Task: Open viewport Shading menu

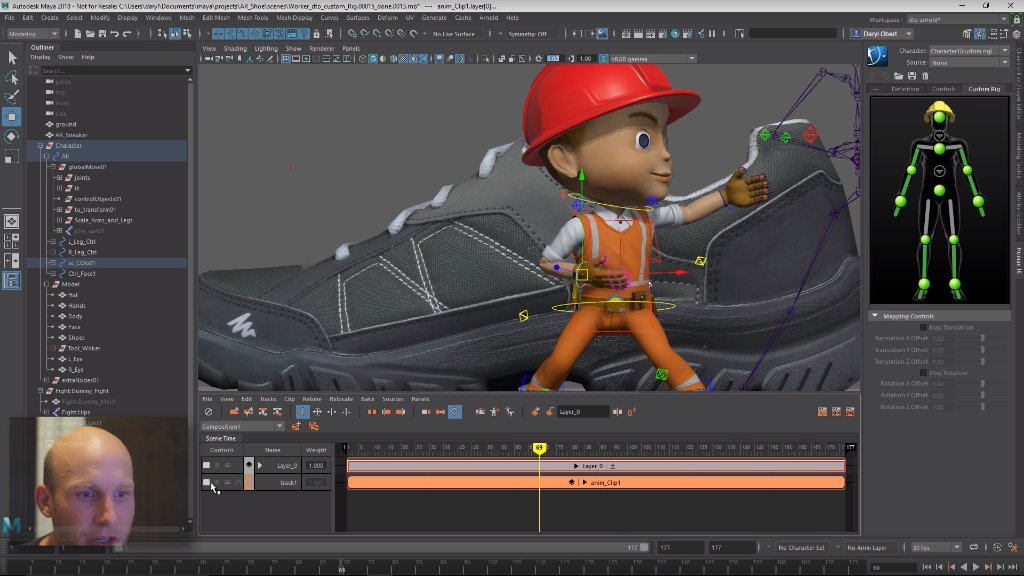Action: pos(235,48)
